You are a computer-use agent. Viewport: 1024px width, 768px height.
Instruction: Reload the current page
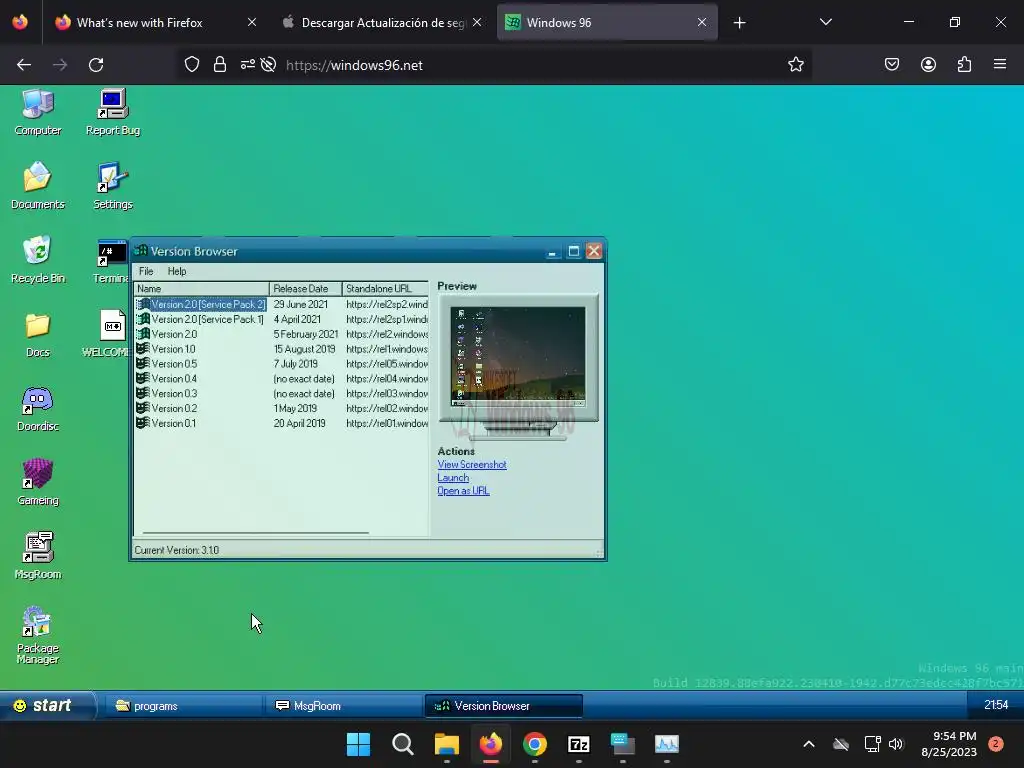[x=96, y=65]
